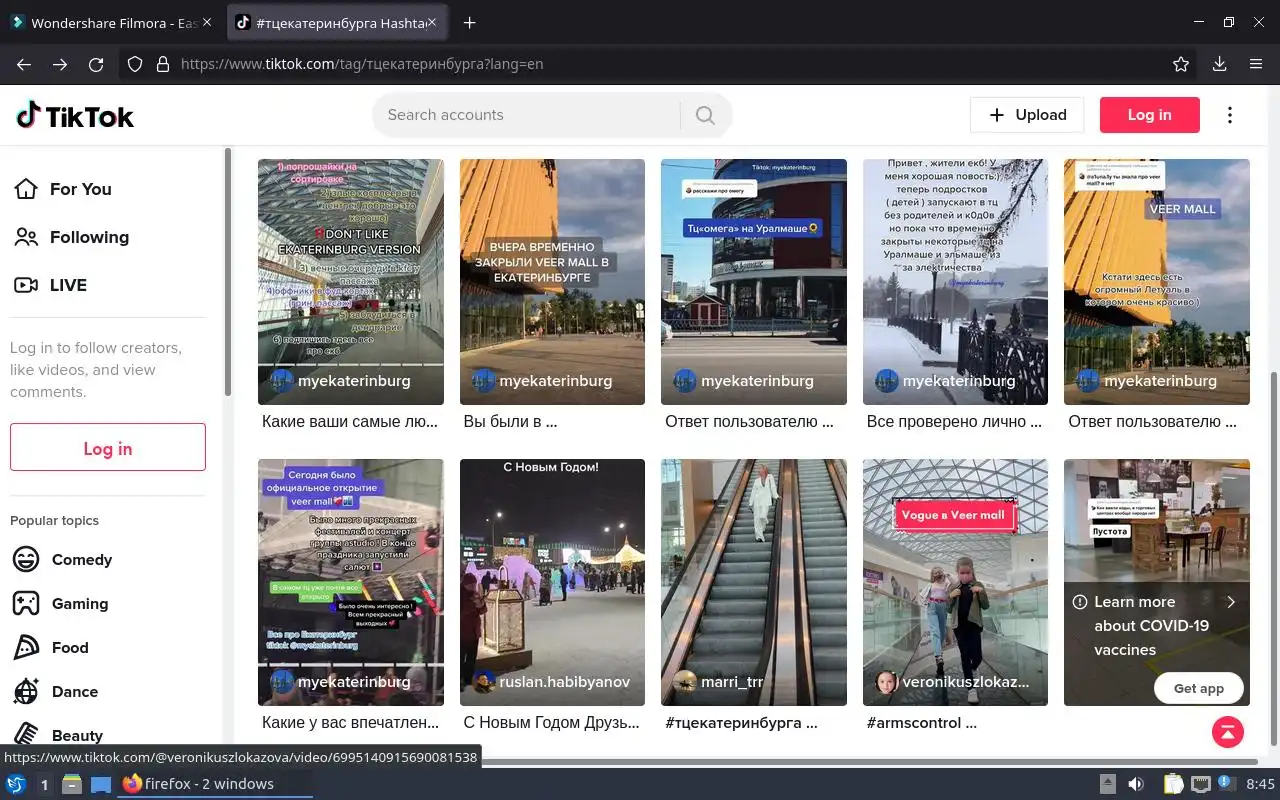The width and height of the screenshot is (1280, 800).
Task: Open the system start menu icon
Action: tap(15, 784)
